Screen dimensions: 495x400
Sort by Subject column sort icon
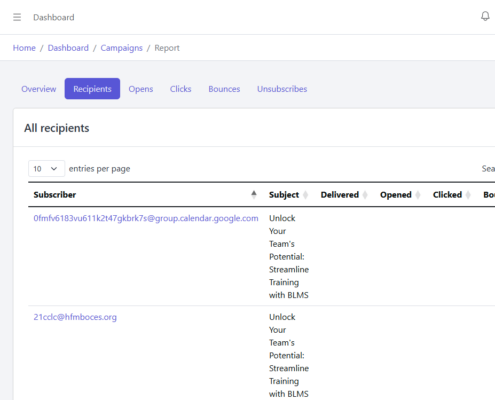coord(305,195)
